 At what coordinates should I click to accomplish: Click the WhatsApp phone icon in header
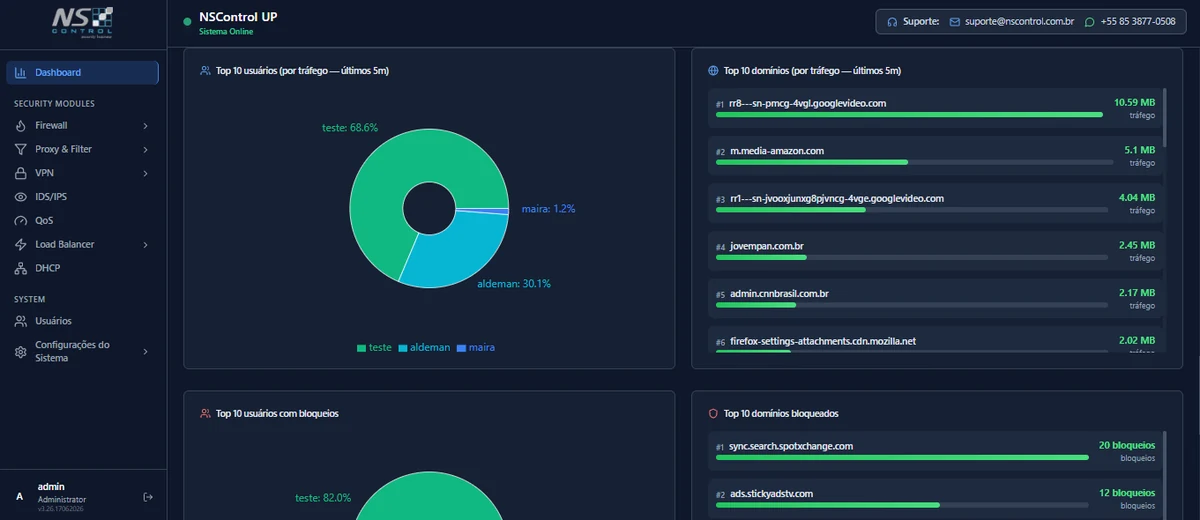tap(1089, 21)
